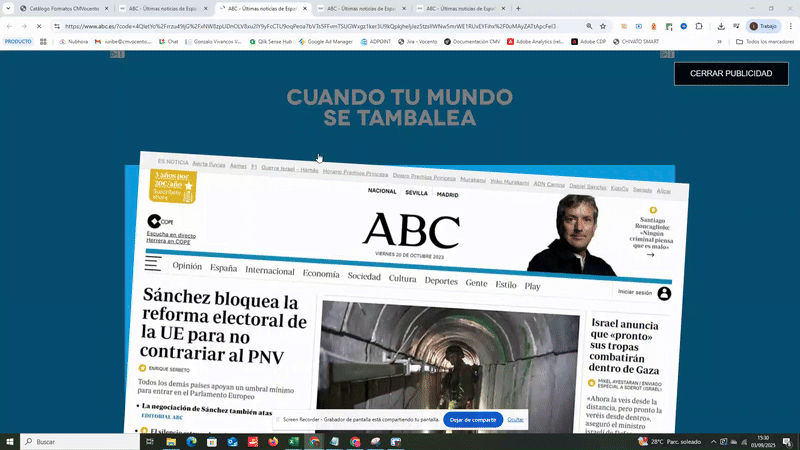The height and width of the screenshot is (450, 800).
Task: Open Adobe Analytics bookmark
Action: (x=535, y=41)
